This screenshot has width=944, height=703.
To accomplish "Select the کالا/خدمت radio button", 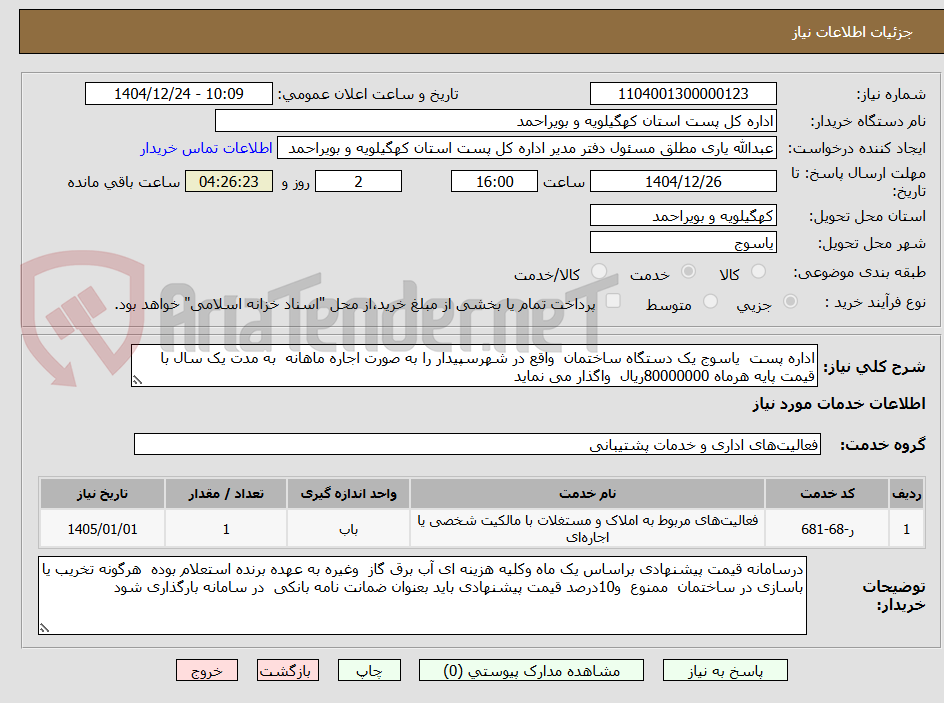I will pos(599,272).
